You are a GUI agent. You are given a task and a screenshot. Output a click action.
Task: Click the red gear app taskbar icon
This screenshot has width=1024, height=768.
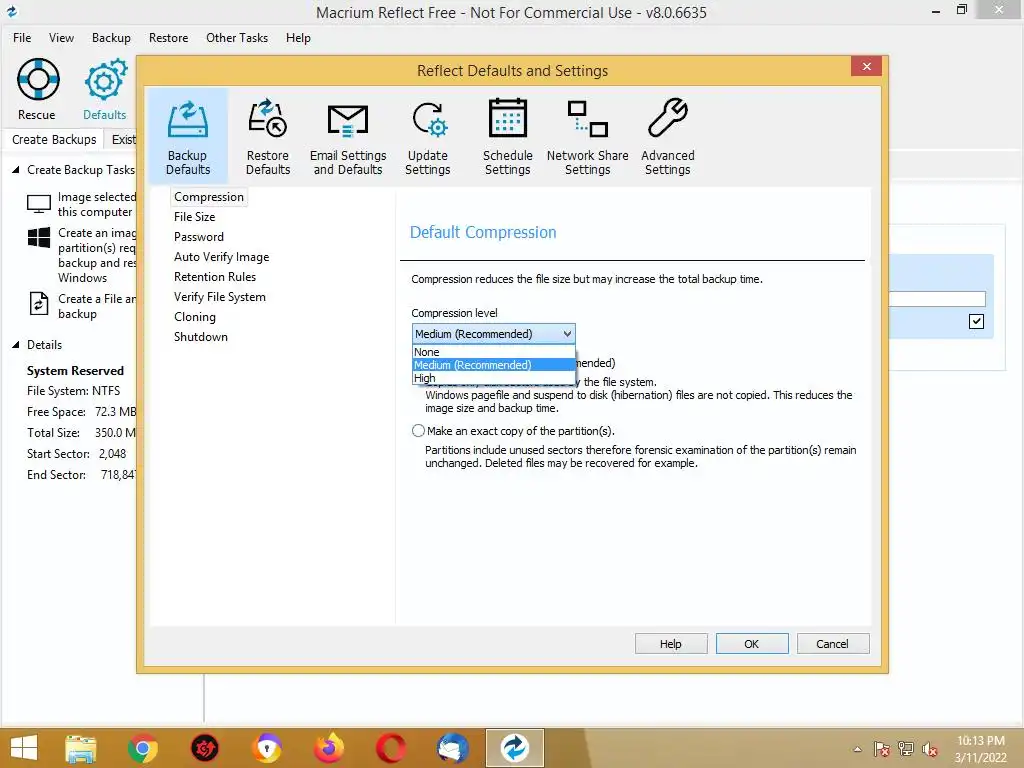click(x=204, y=748)
